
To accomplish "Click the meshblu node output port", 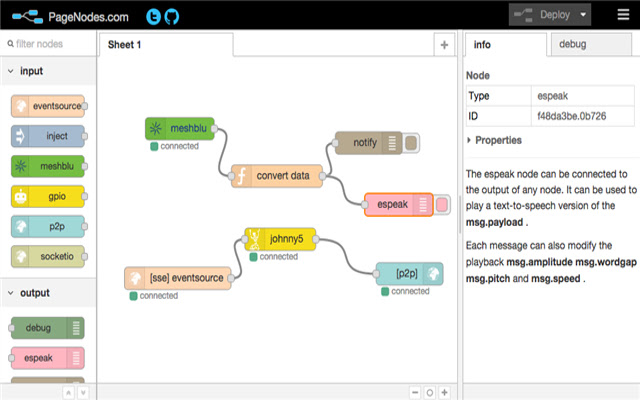I will pyautogui.click(x=214, y=129).
